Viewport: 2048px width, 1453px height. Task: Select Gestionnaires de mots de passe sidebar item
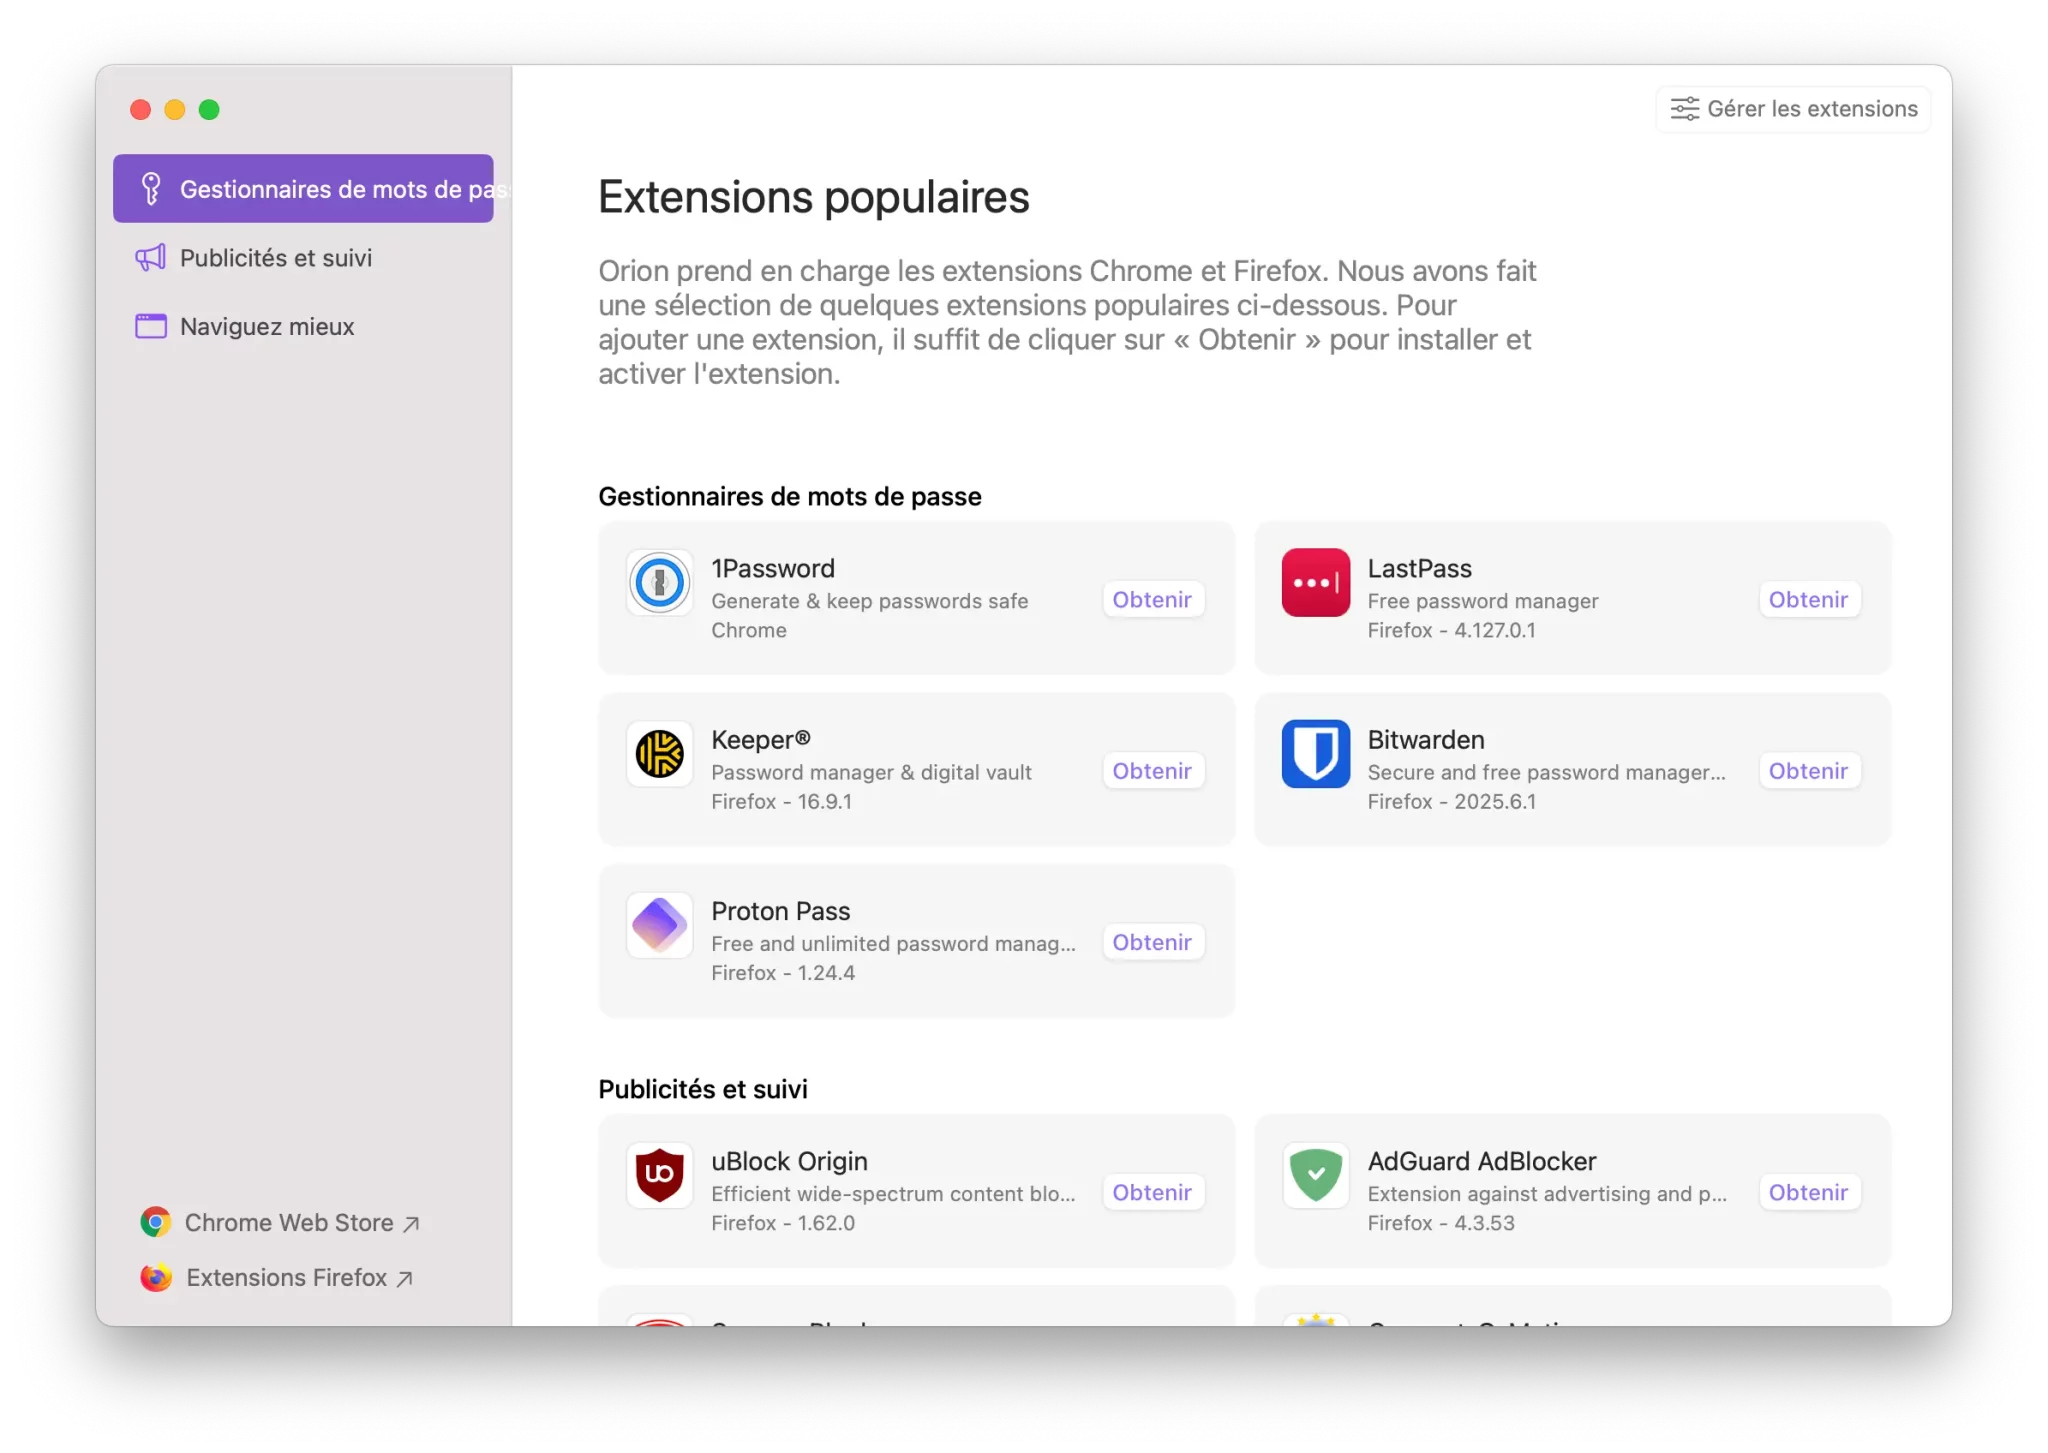tap(303, 189)
